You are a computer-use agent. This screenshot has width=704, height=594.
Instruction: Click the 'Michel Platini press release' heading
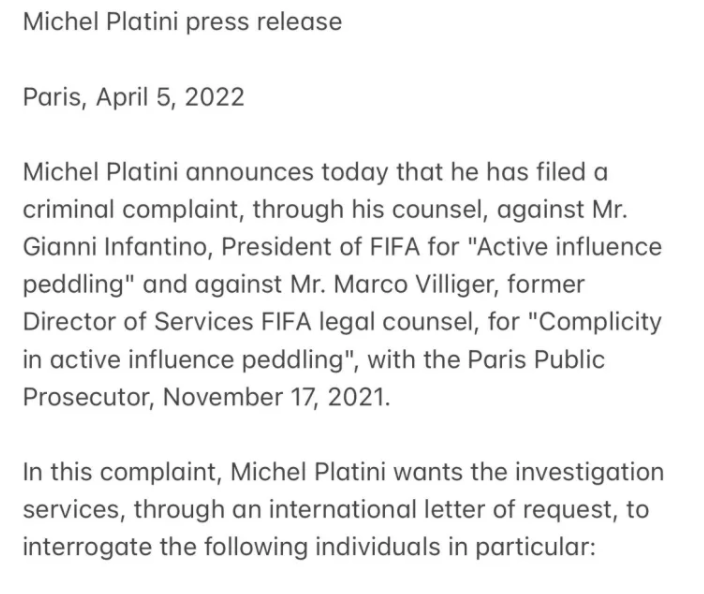coord(182,22)
